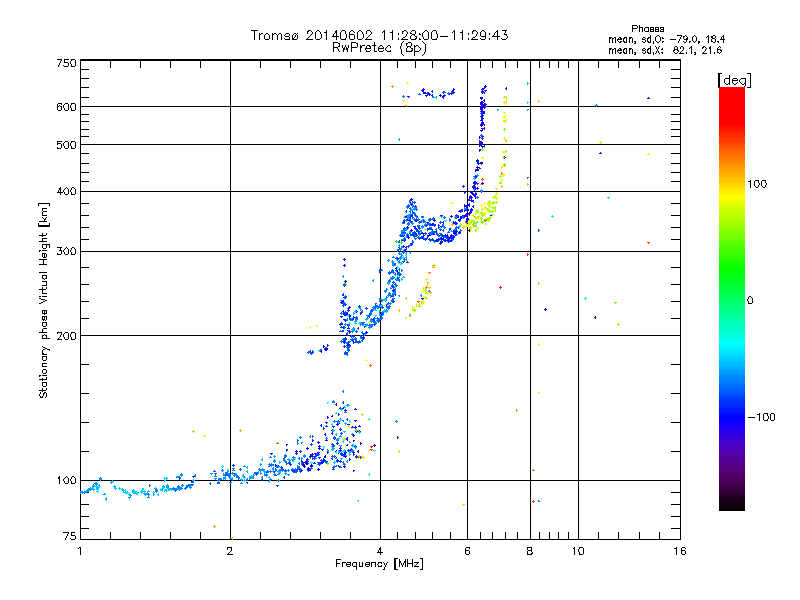
Task: Click the frequency axis label '10'
Action: pyautogui.click(x=578, y=551)
